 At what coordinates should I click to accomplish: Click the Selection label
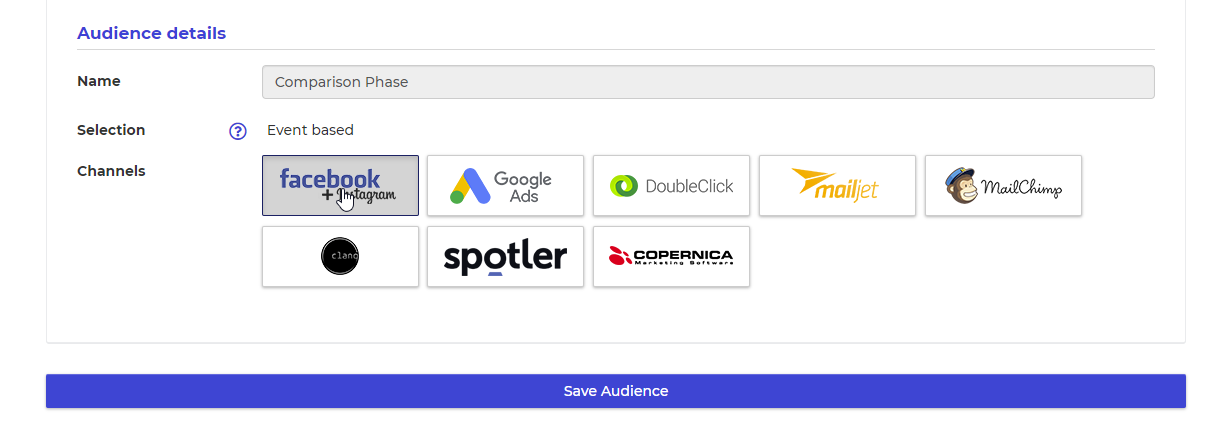point(111,130)
